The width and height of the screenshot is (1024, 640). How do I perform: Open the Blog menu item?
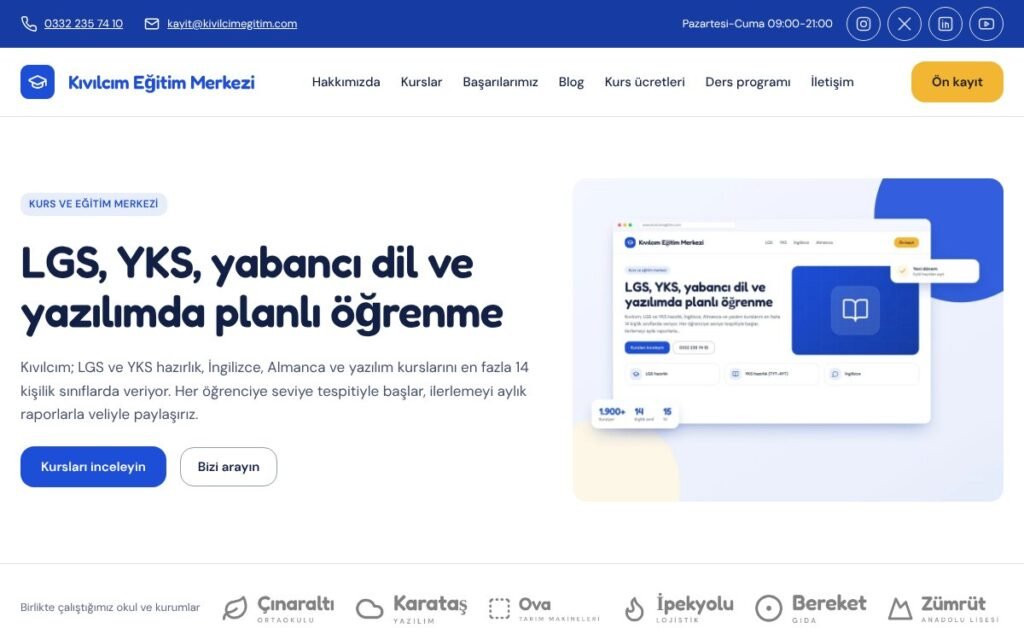pos(571,82)
